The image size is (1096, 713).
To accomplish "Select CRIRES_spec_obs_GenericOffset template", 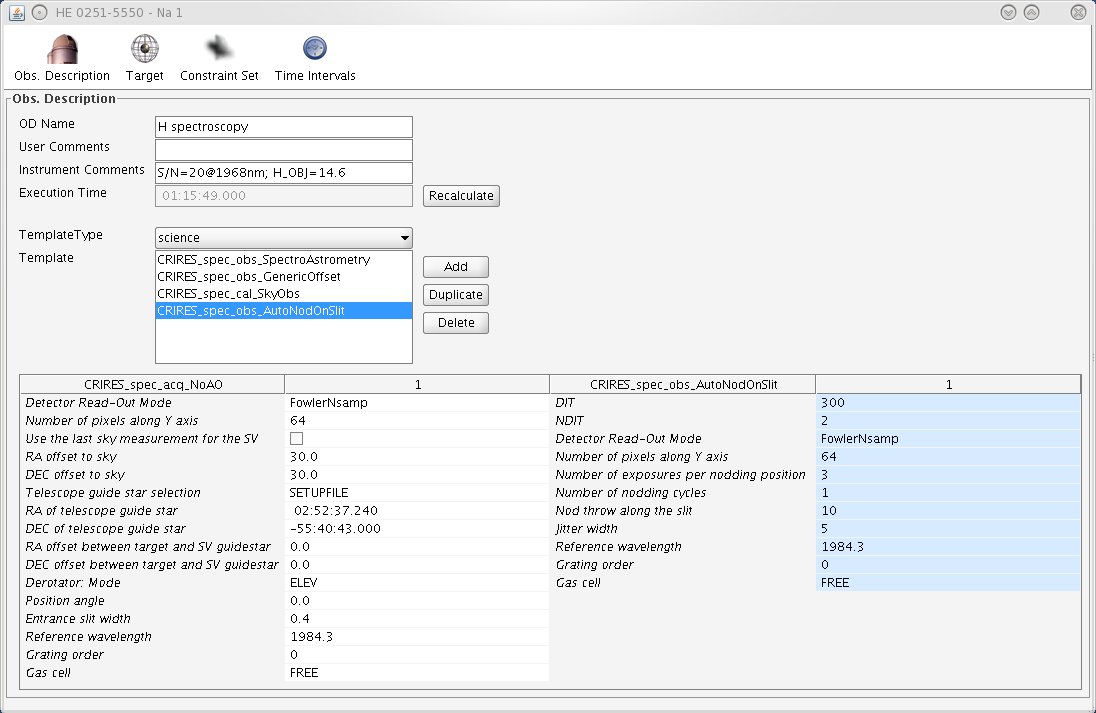I will (284, 276).
